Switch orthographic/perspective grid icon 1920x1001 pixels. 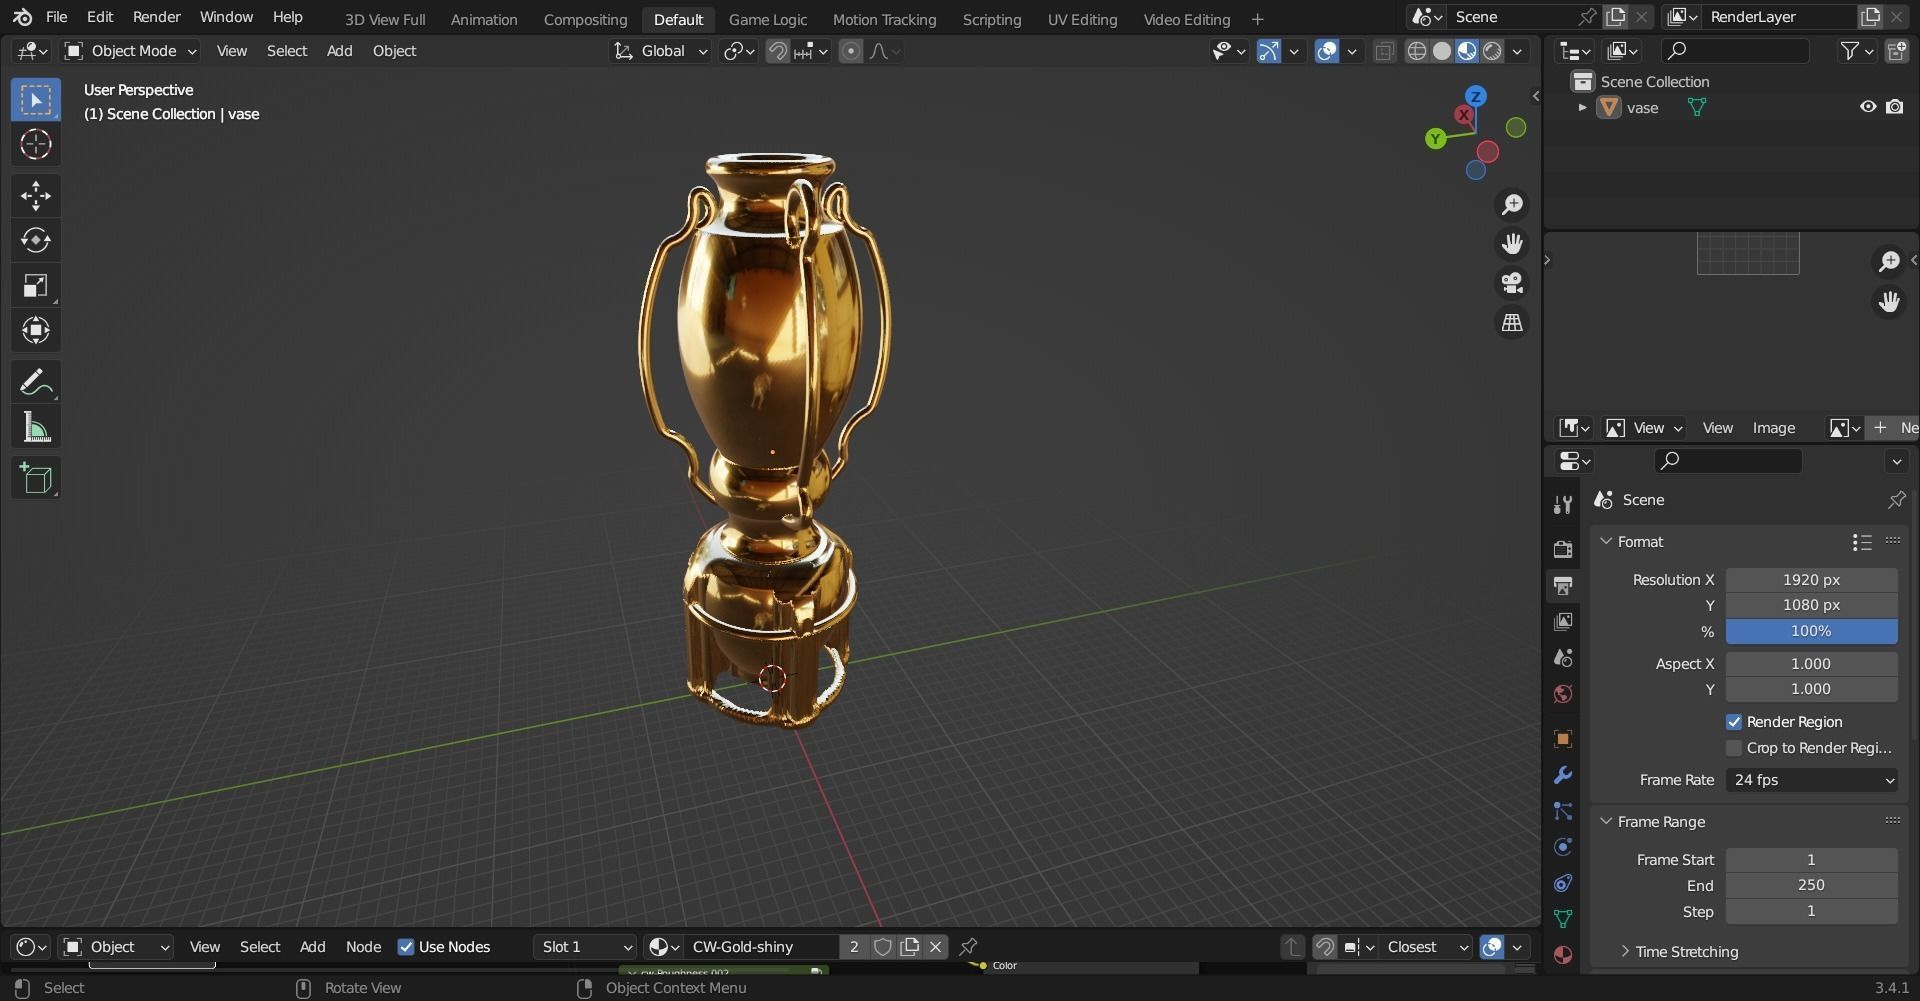1512,323
